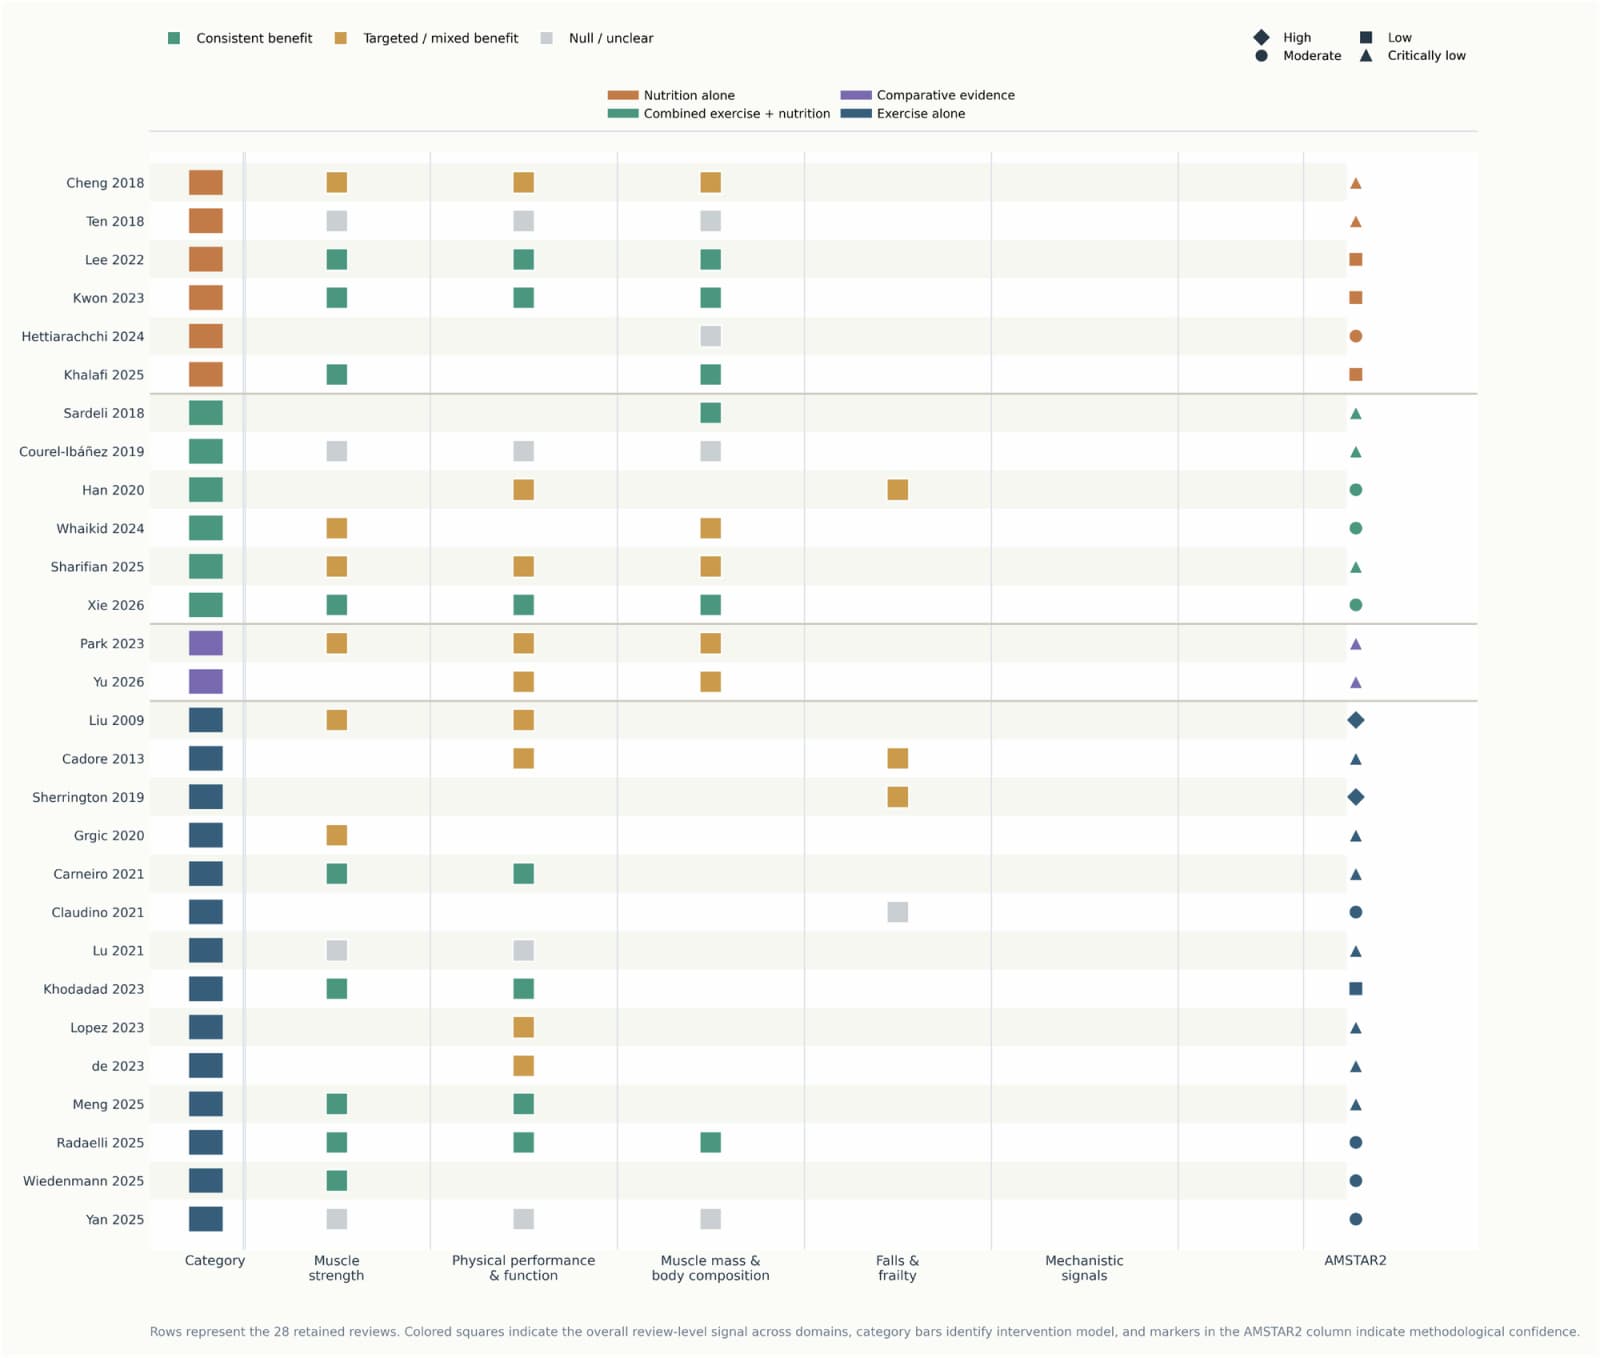Click the High diamond legend marker
Viewport: 1600px width, 1358px height.
coord(1262,37)
